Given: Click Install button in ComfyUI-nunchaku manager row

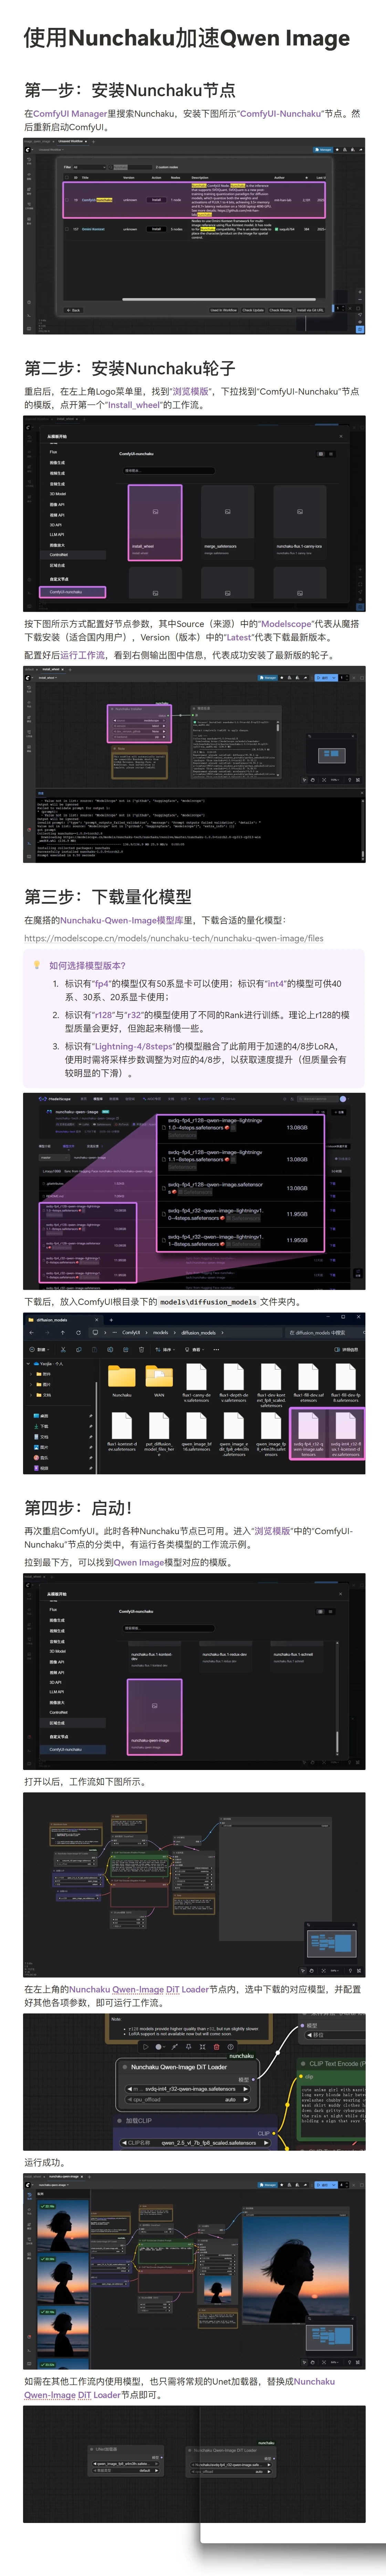Looking at the screenshot, I should (x=156, y=200).
